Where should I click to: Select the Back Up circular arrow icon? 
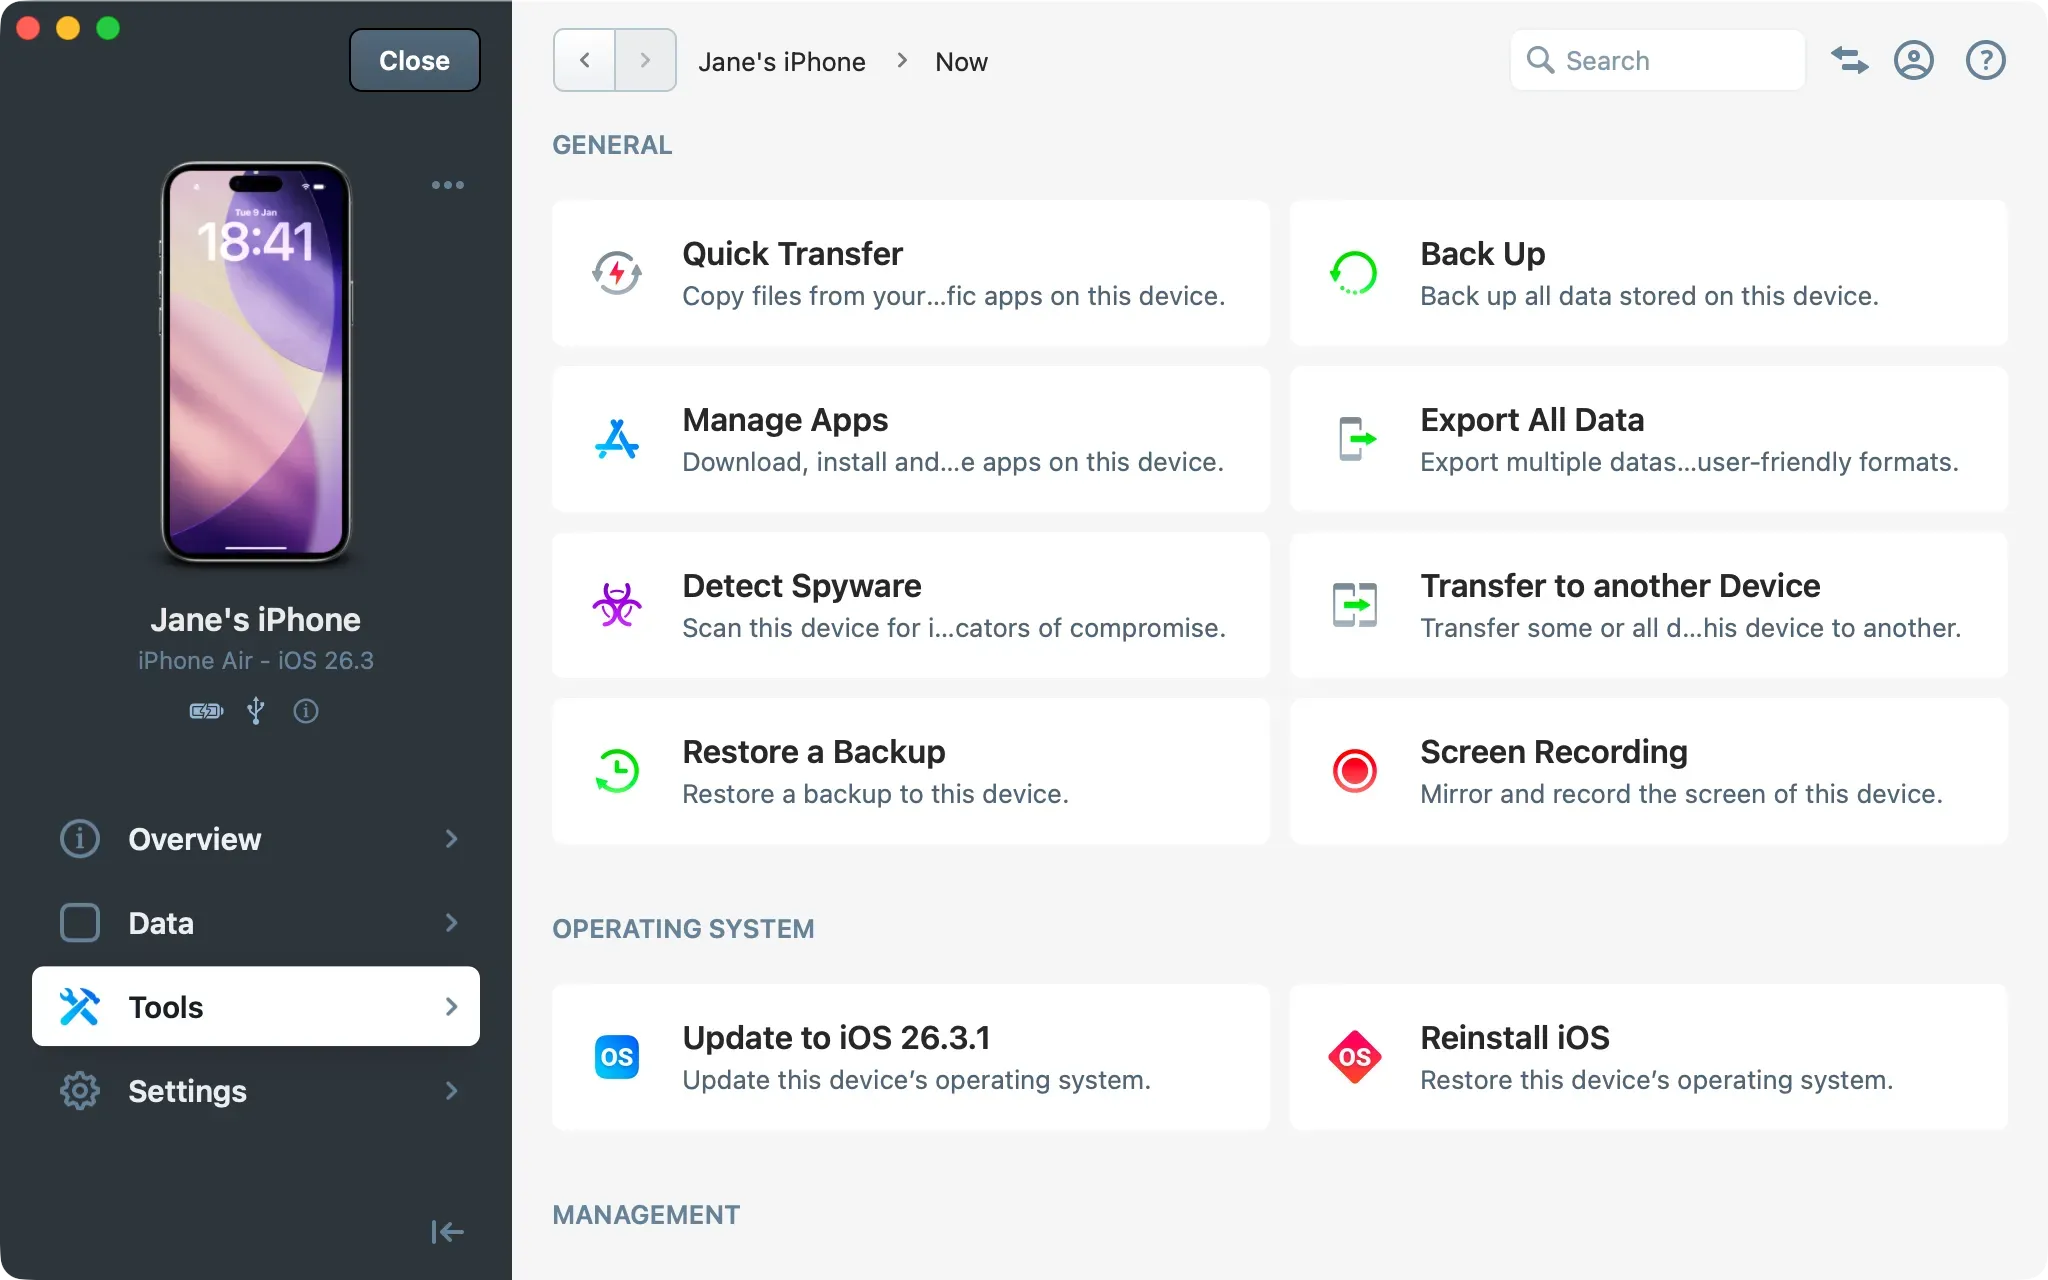coord(1355,273)
